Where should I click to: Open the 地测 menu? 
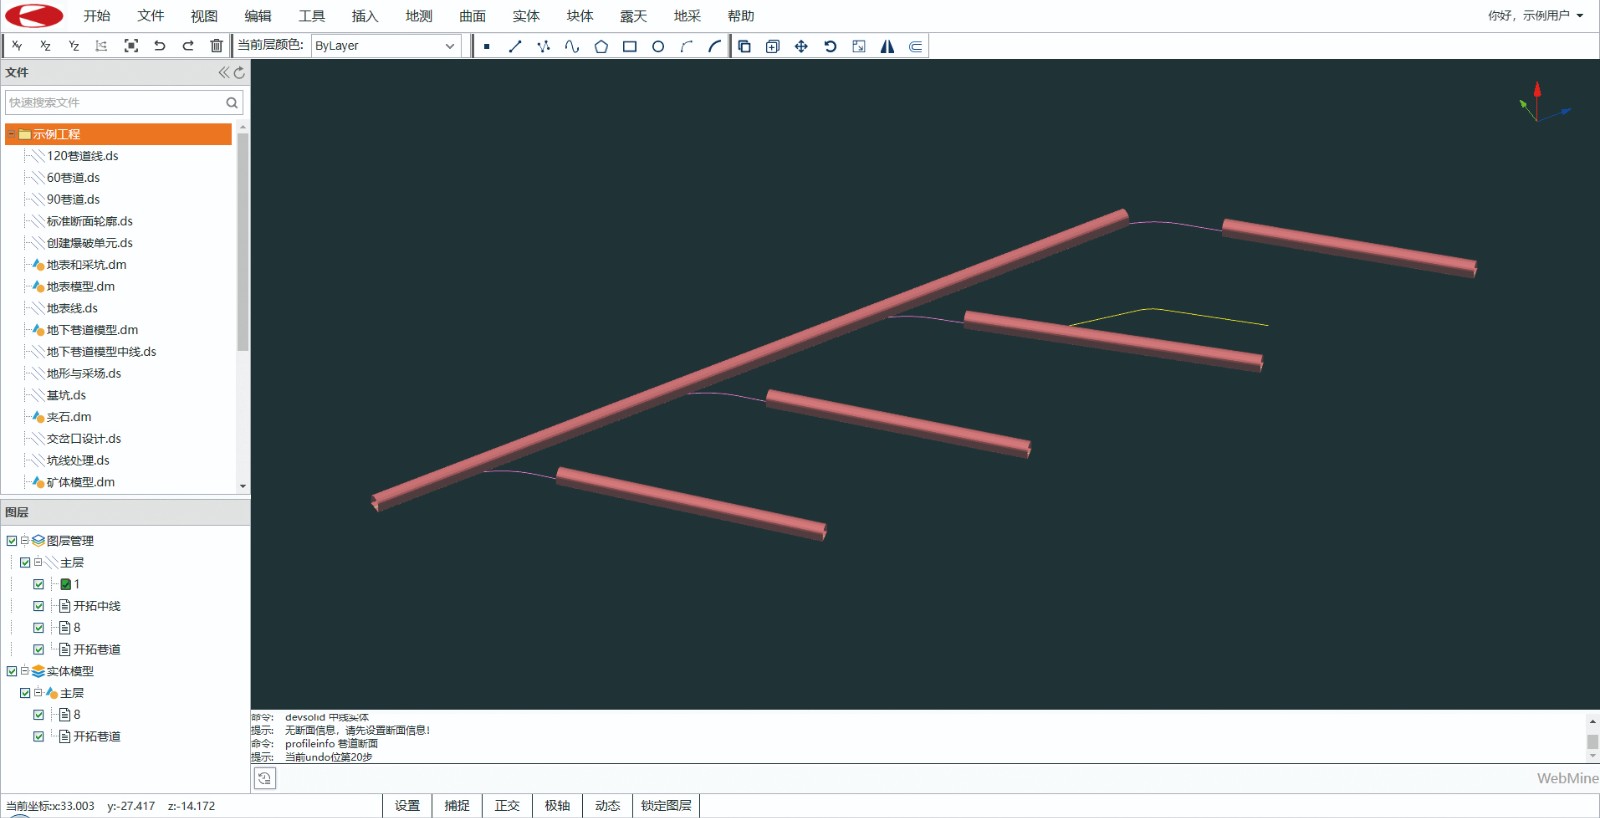point(419,16)
